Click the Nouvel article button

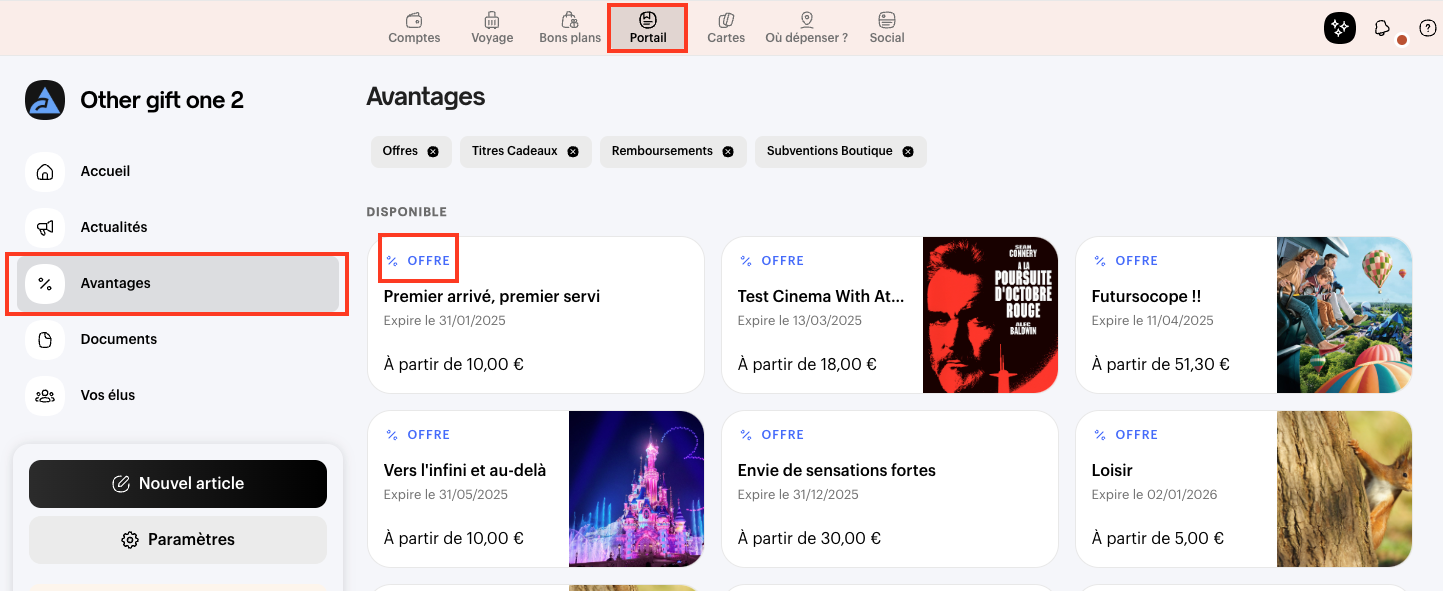[x=178, y=484]
